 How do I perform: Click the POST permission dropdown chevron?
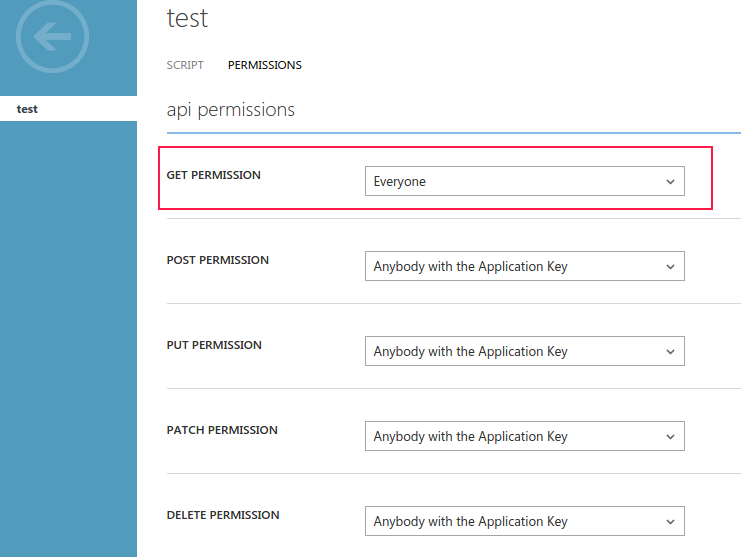click(x=670, y=267)
